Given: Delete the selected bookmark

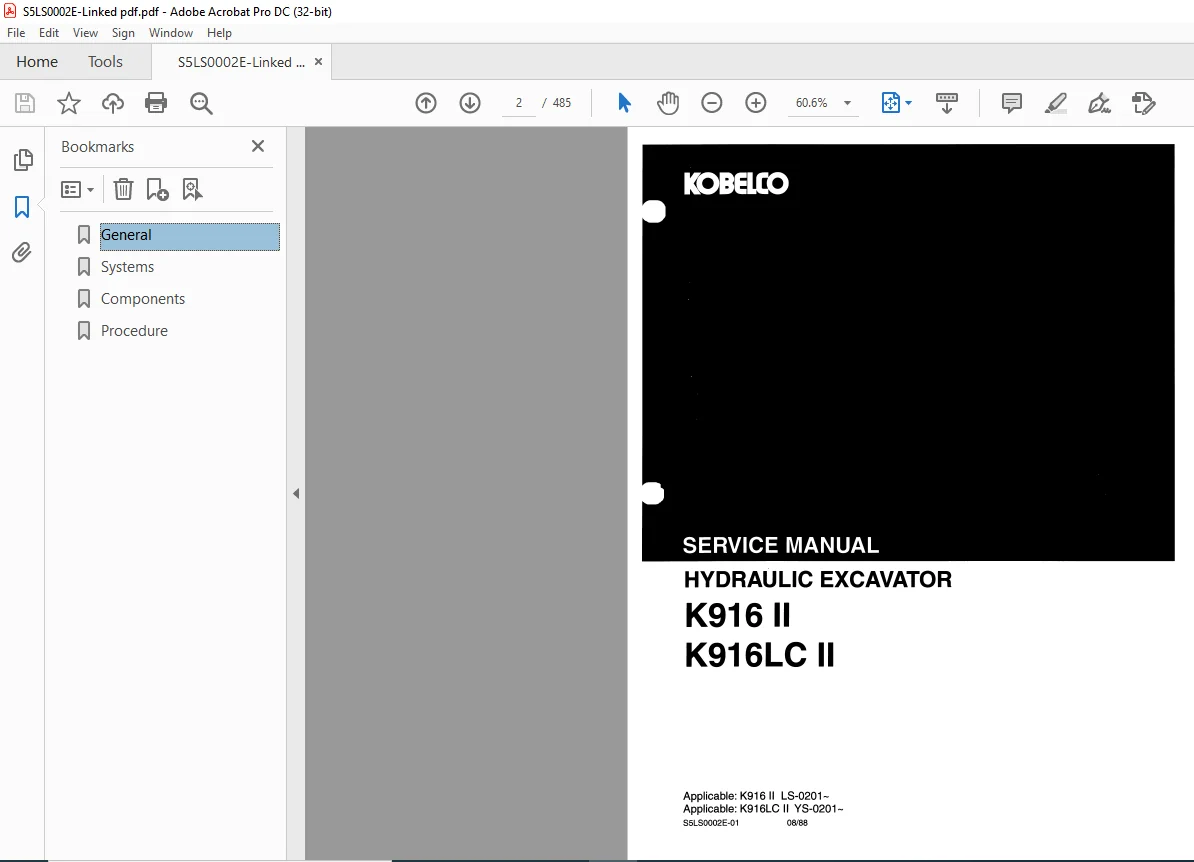Looking at the screenshot, I should (x=123, y=189).
